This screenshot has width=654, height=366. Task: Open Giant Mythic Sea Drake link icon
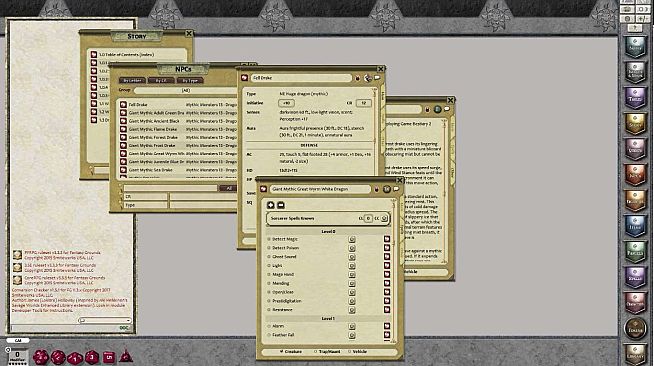tap(123, 170)
